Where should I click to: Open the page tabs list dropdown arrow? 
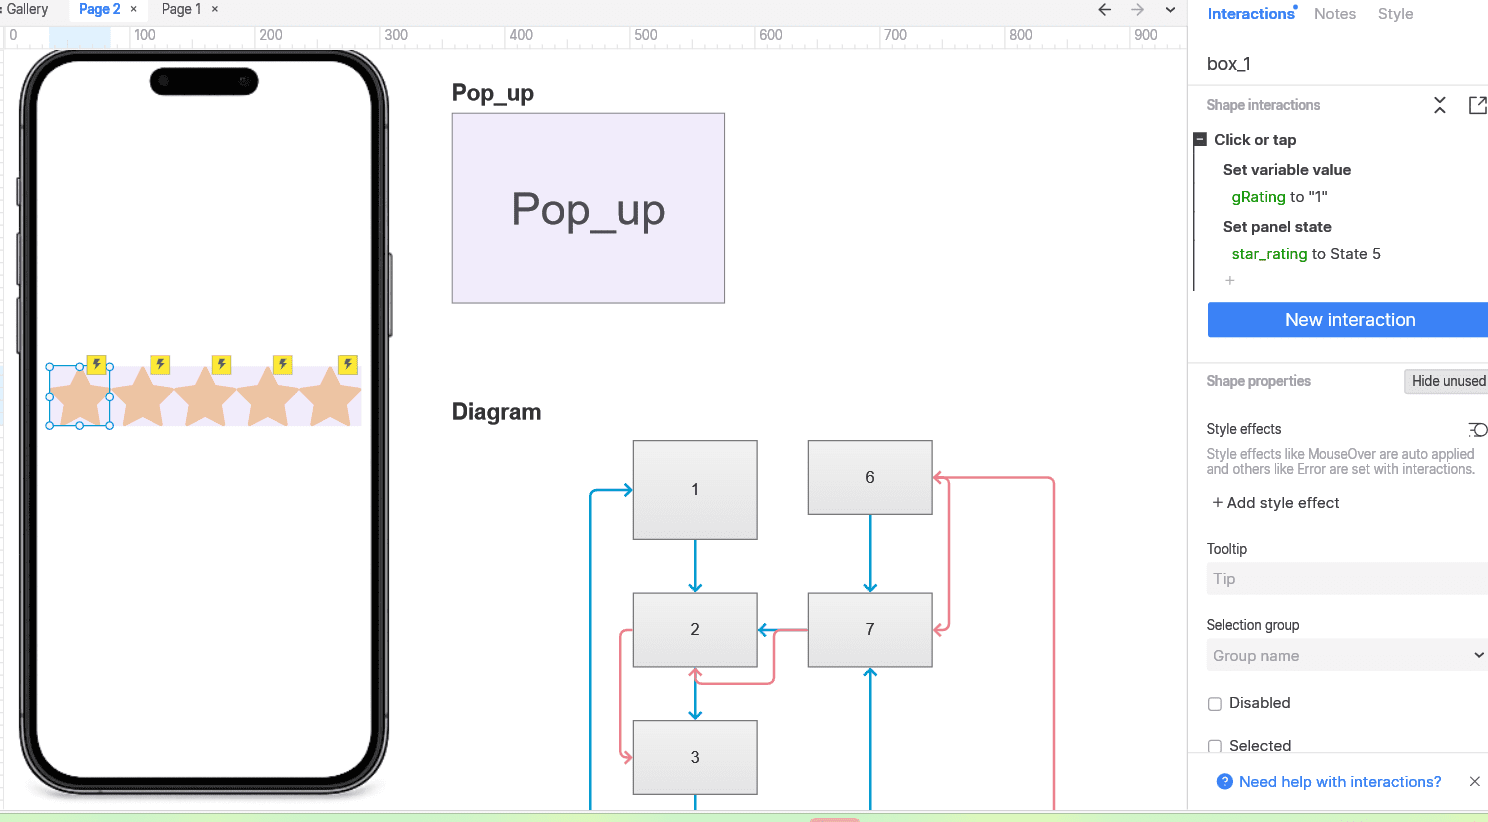[x=1170, y=10]
